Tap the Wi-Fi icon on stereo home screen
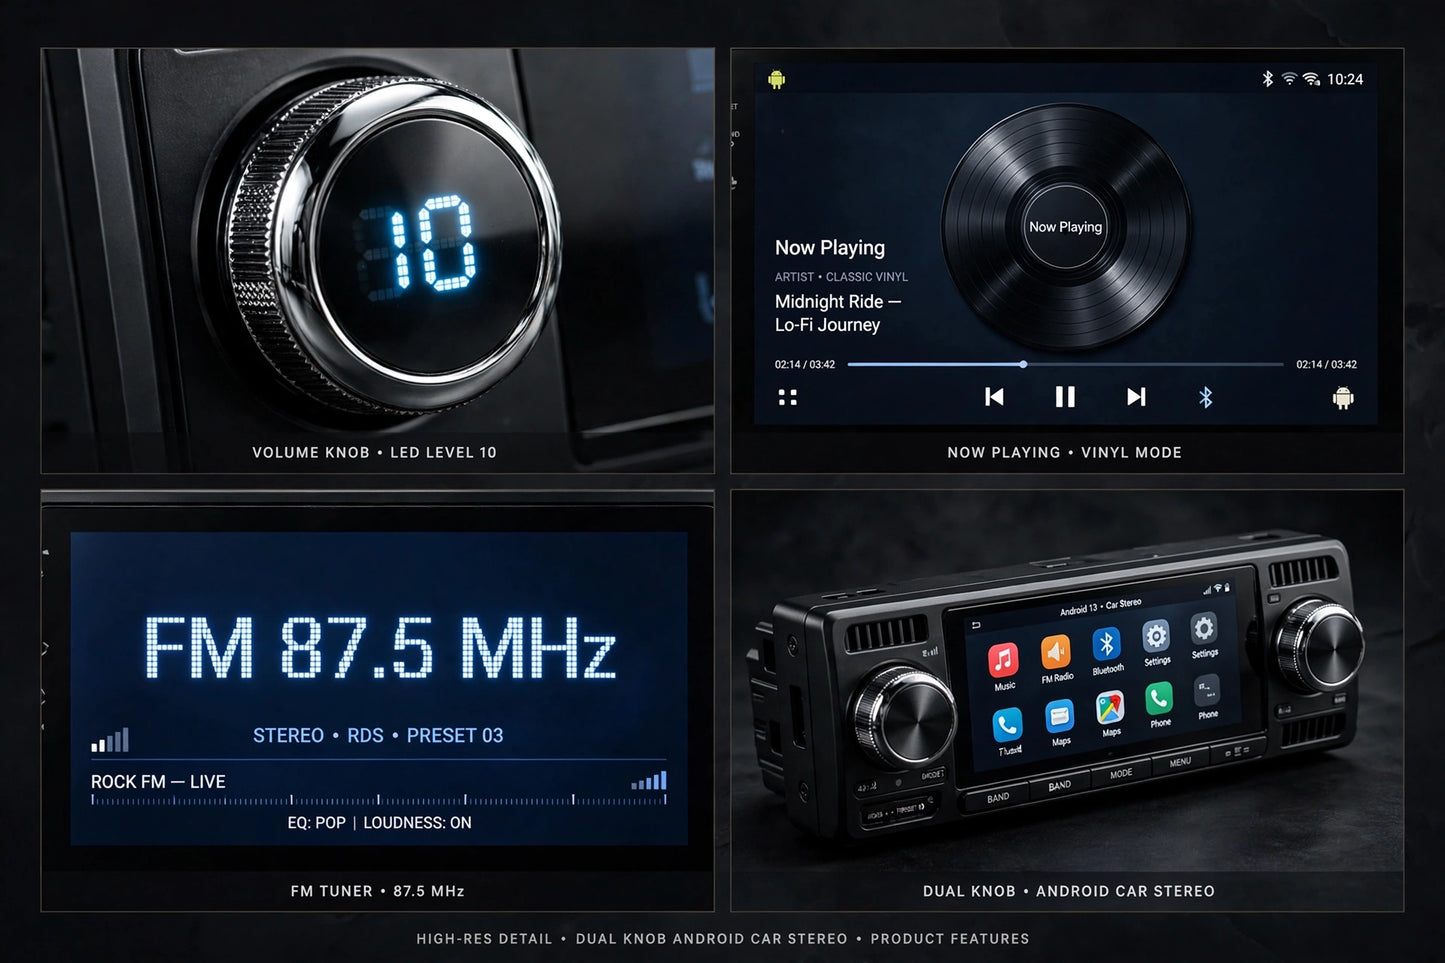This screenshot has width=1445, height=963. click(x=1219, y=587)
